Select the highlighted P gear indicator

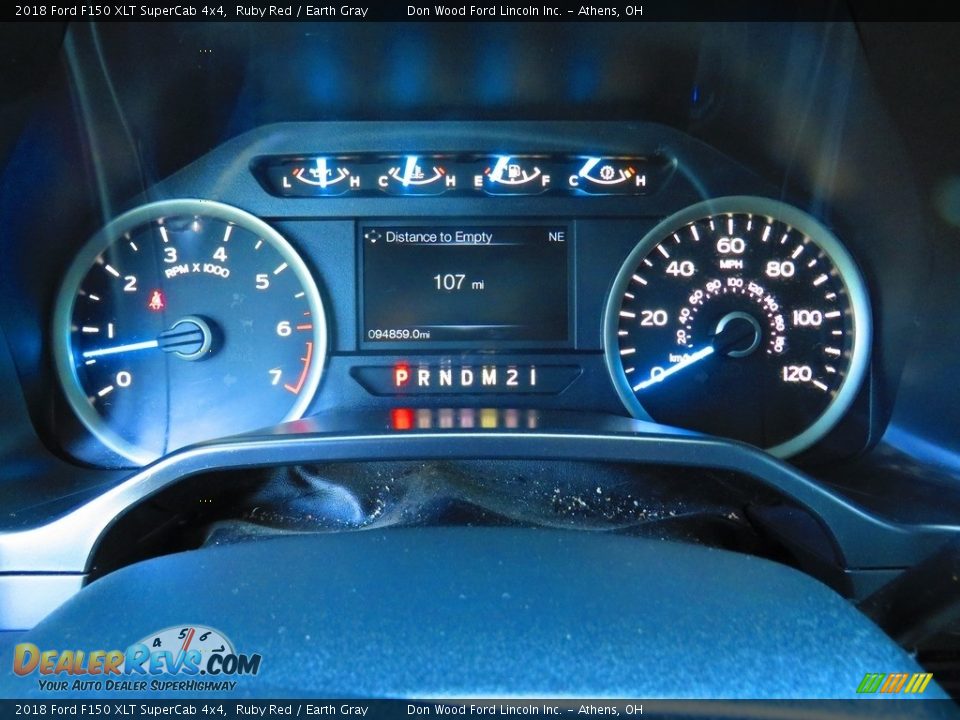[401, 377]
